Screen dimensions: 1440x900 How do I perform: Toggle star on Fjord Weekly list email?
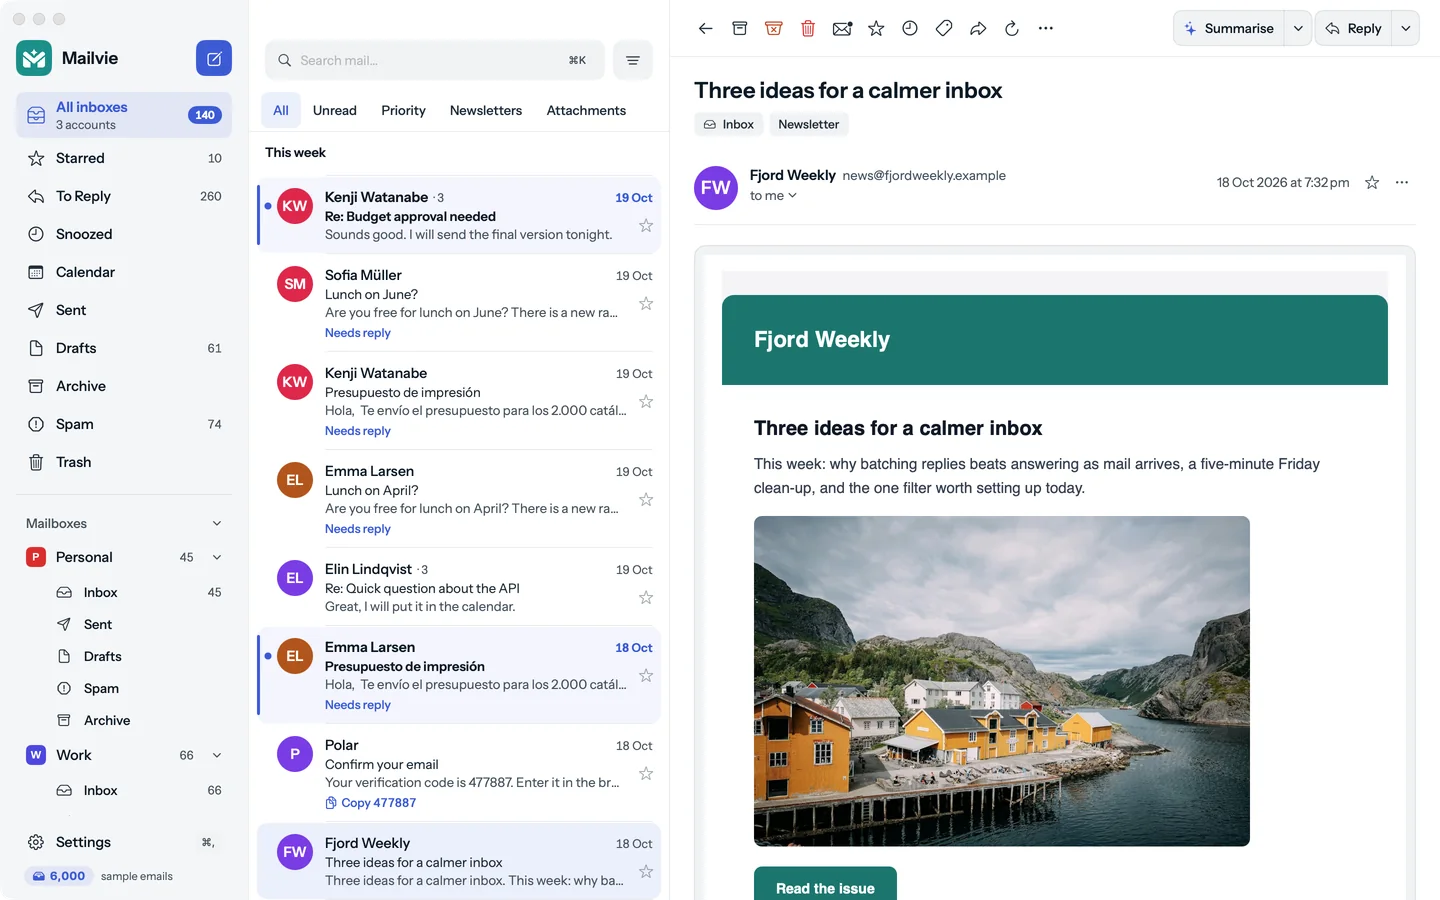click(x=646, y=872)
